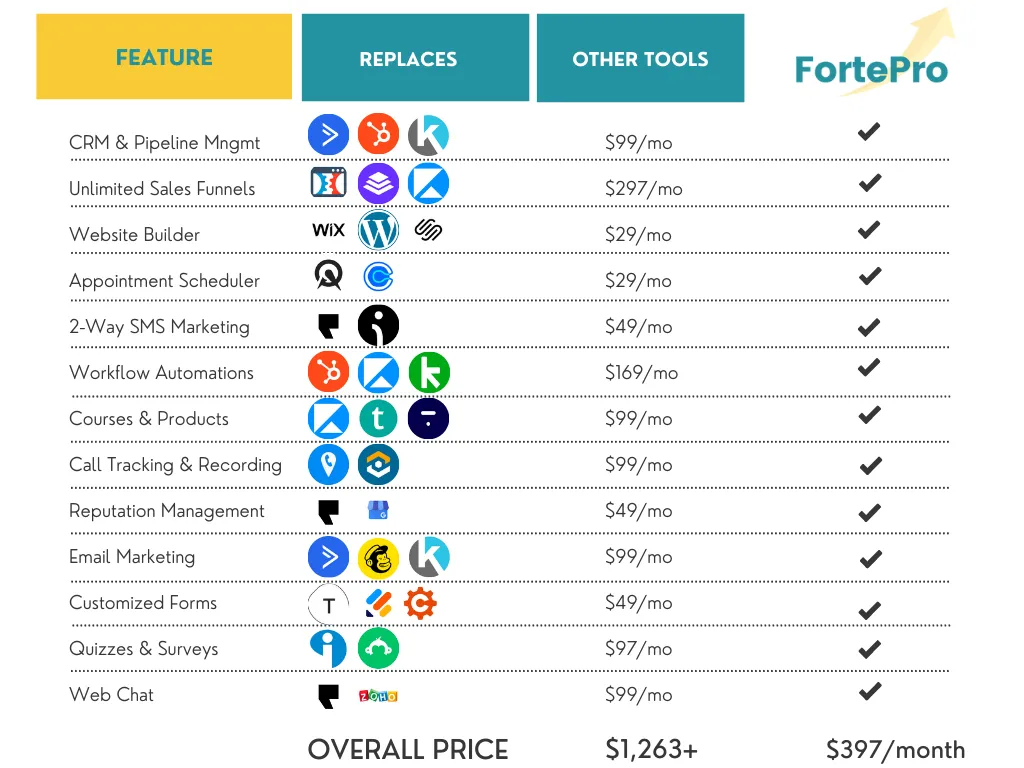Click the Wix logo in Website Builder row
This screenshot has height=768, width=1024.
(x=328, y=230)
